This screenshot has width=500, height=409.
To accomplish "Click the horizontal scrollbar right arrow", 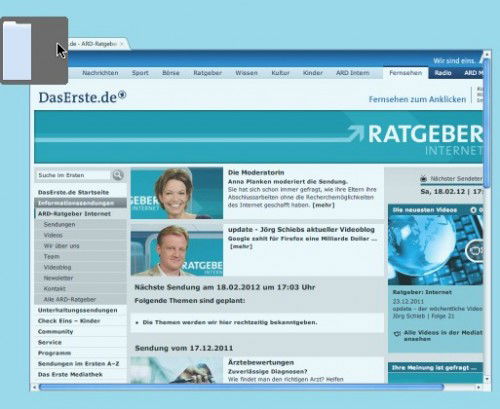I will click(478, 387).
